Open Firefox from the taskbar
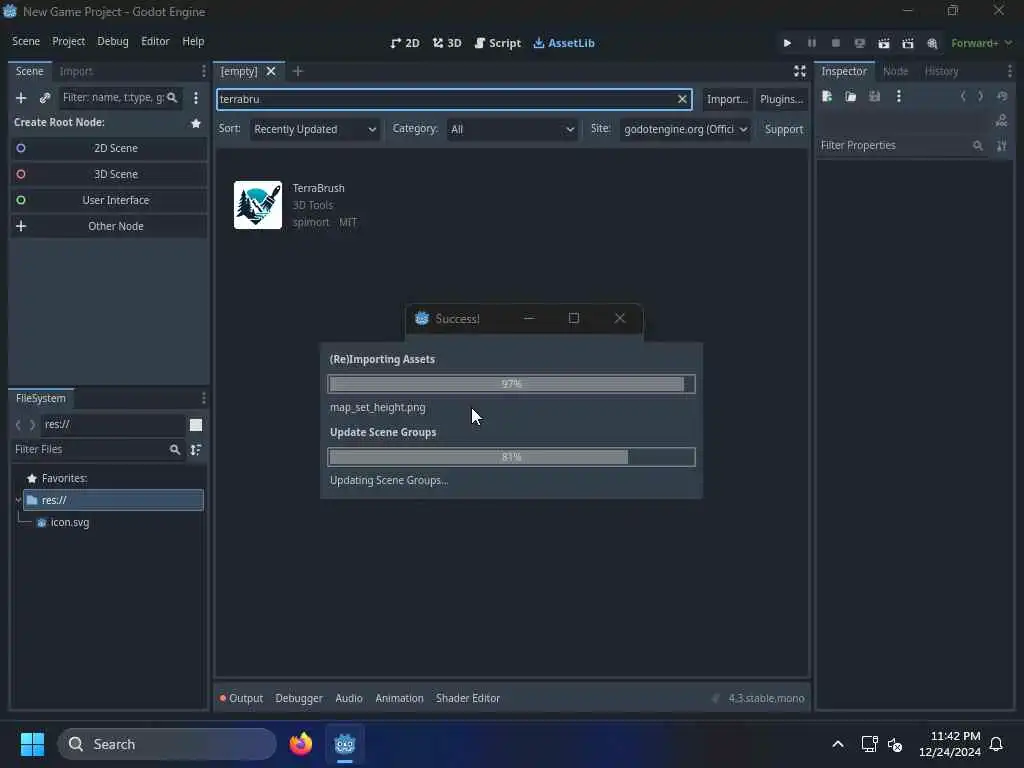Screen dimensions: 1024x768 pos(300,744)
